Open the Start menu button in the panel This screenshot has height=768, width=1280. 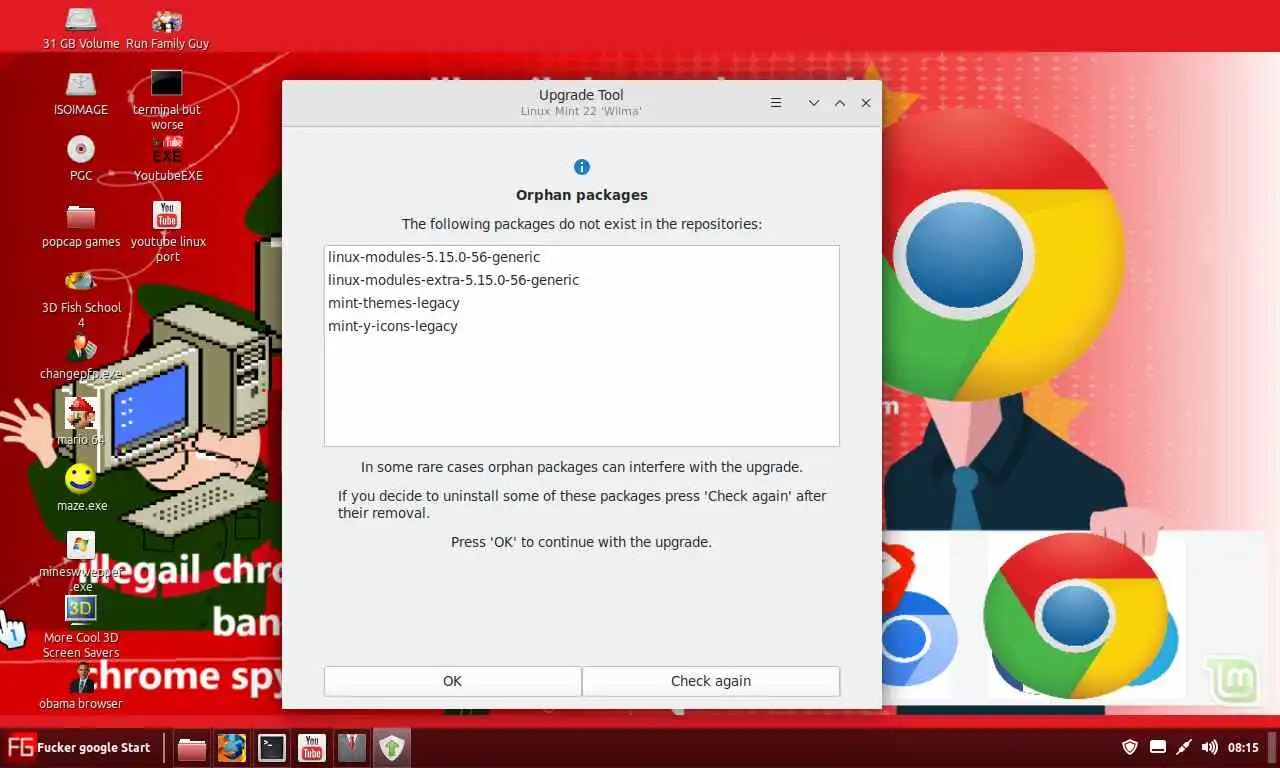pos(79,747)
